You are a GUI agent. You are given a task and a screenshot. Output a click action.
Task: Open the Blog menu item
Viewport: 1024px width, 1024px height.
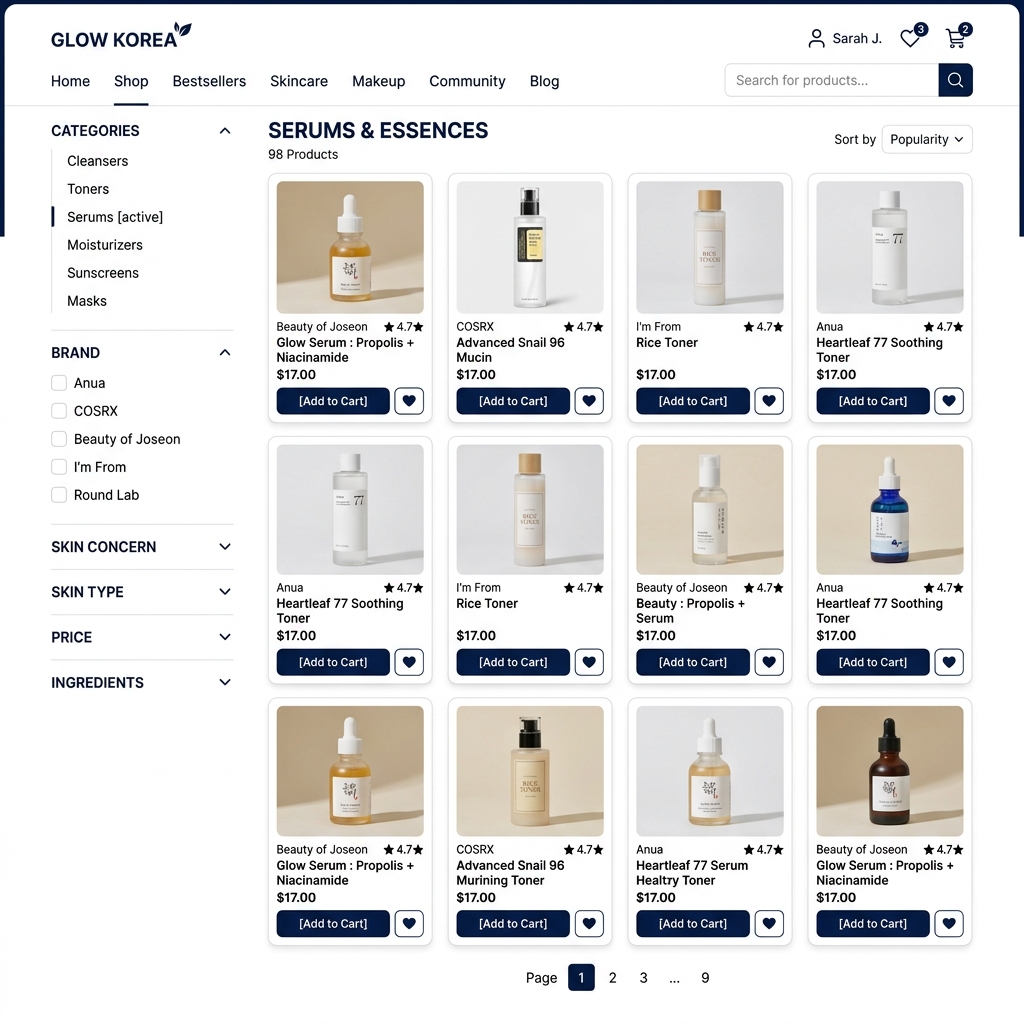544,81
